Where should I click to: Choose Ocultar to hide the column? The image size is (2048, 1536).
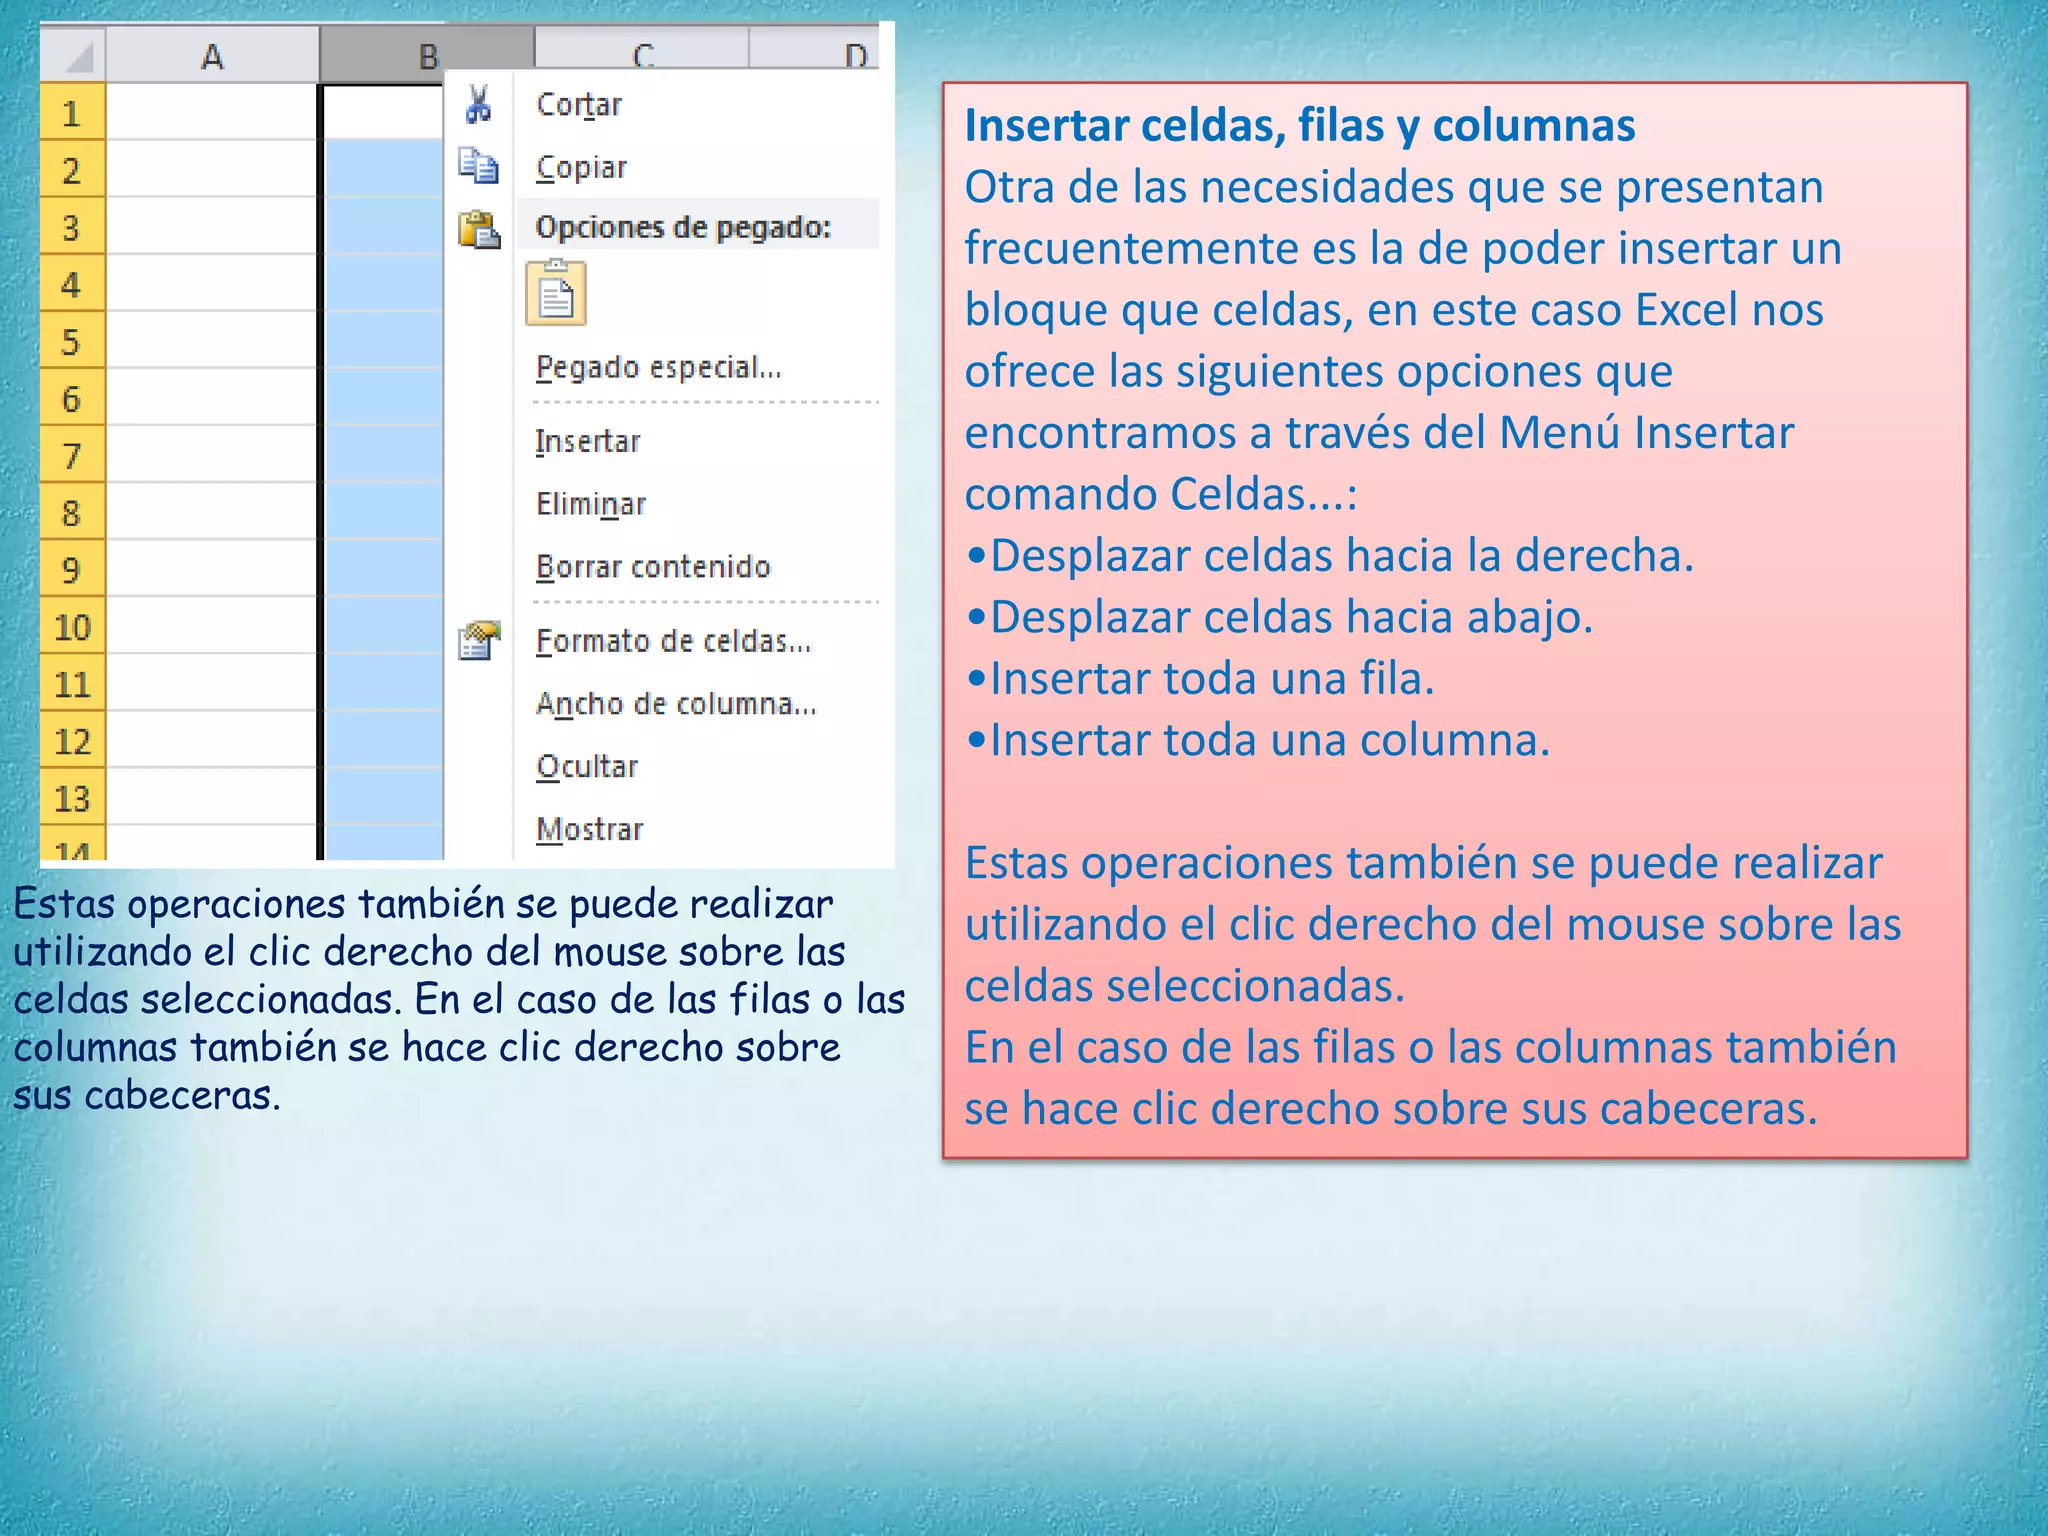click(x=587, y=767)
